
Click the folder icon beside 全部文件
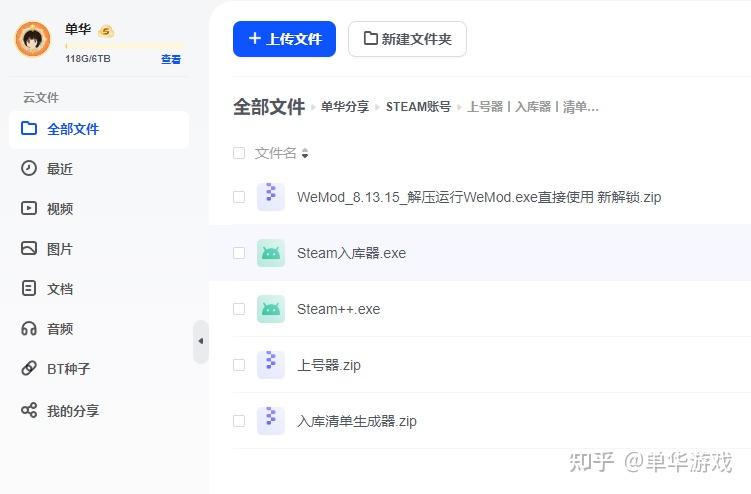(29, 128)
